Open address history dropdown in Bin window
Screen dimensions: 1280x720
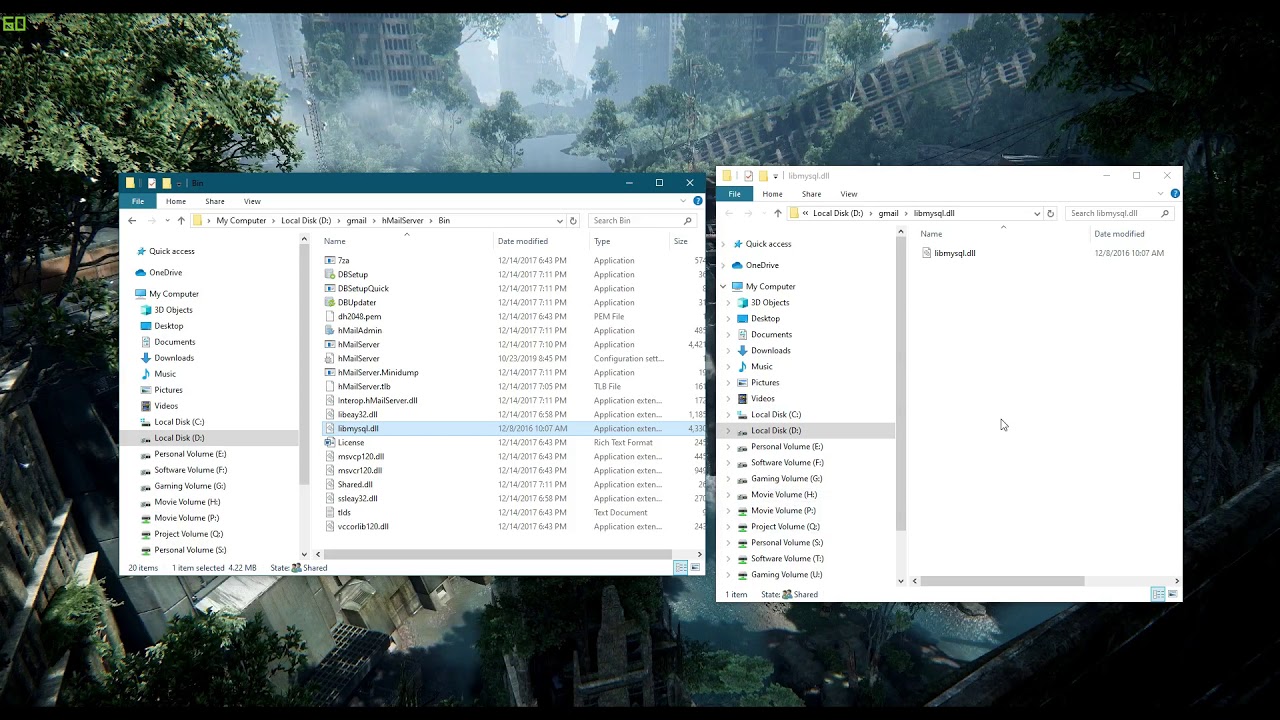point(559,220)
